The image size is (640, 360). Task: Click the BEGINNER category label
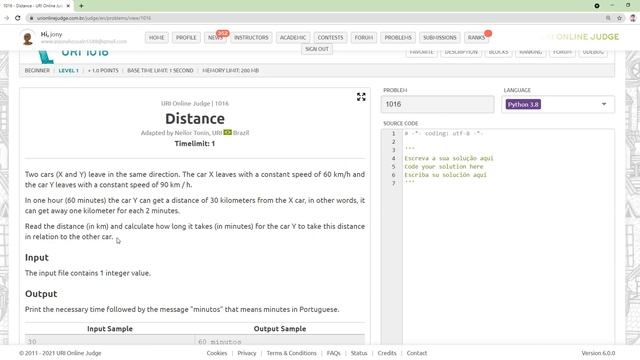click(x=37, y=71)
